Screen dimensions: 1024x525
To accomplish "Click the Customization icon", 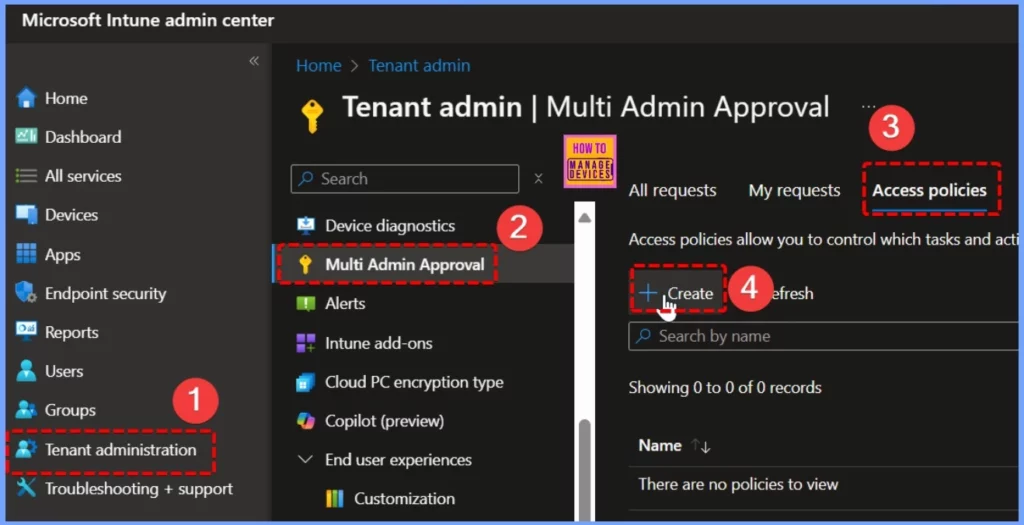I will pos(334,499).
